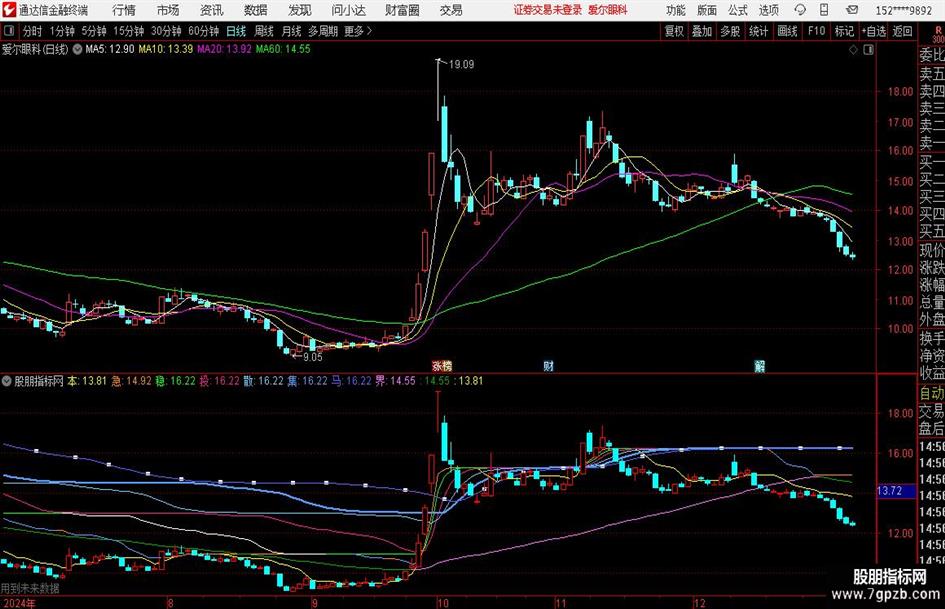Expand the 更多 periods dropdown

(x=358, y=31)
